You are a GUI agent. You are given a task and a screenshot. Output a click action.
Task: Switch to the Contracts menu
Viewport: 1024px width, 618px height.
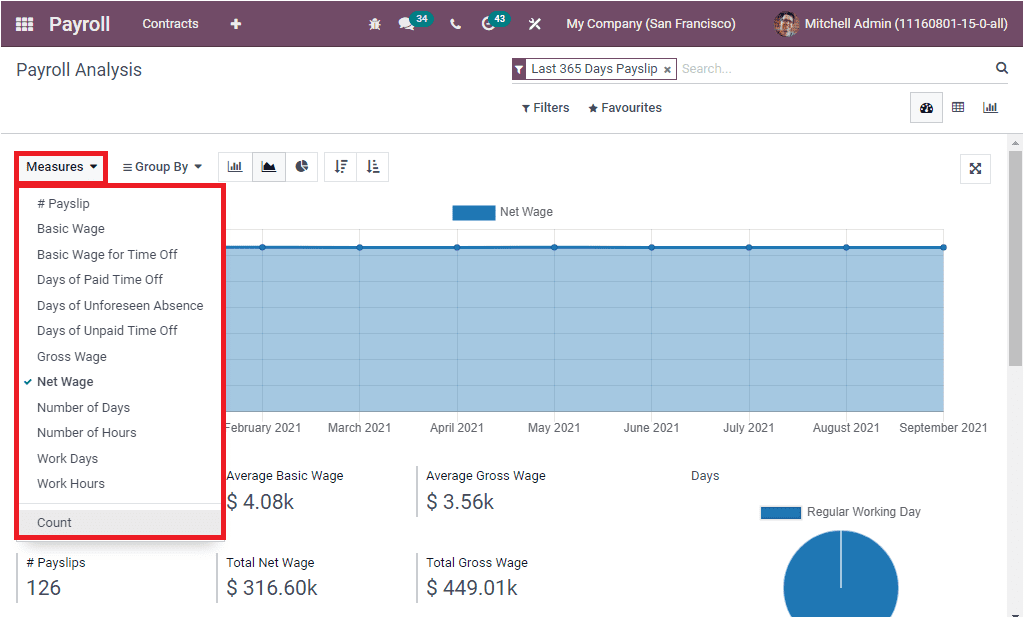(169, 23)
